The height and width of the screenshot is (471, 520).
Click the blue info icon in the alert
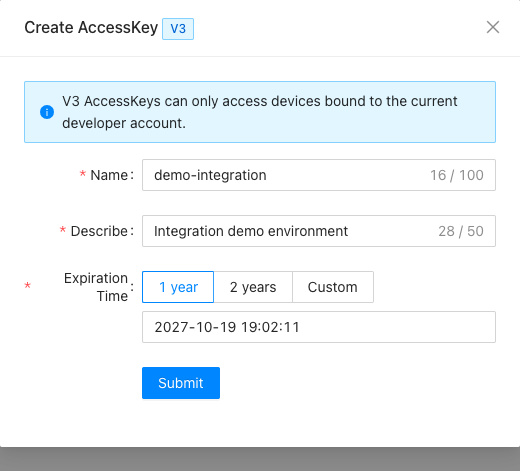tap(47, 112)
